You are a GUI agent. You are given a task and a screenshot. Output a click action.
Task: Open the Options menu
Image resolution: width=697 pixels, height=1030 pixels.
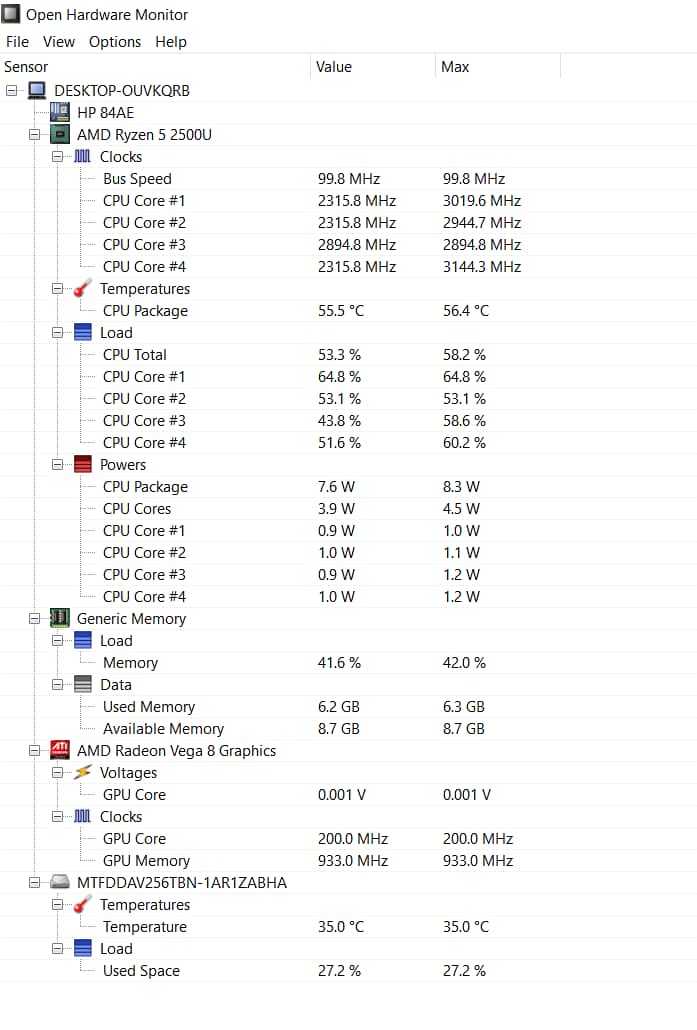tap(115, 42)
